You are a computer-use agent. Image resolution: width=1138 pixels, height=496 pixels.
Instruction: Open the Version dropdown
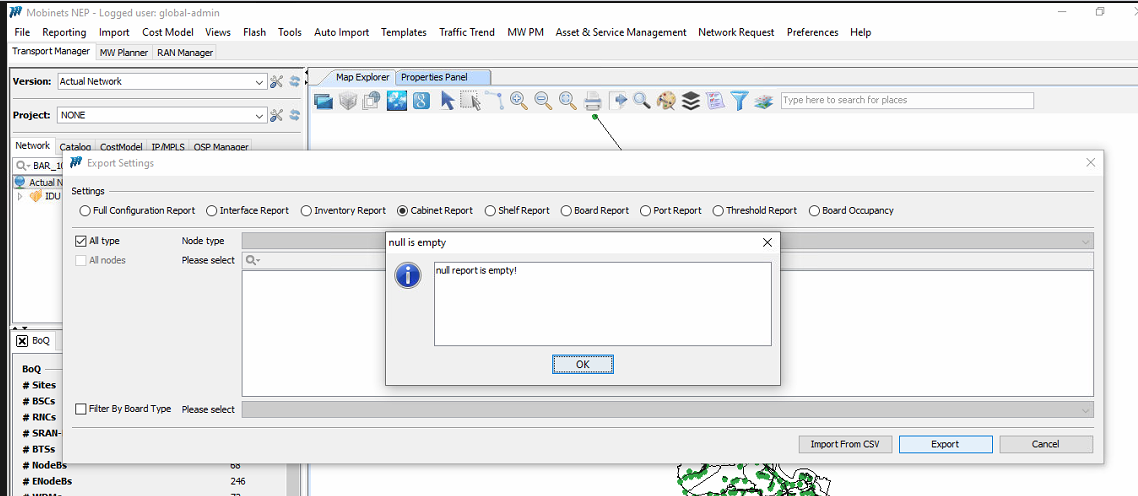259,82
